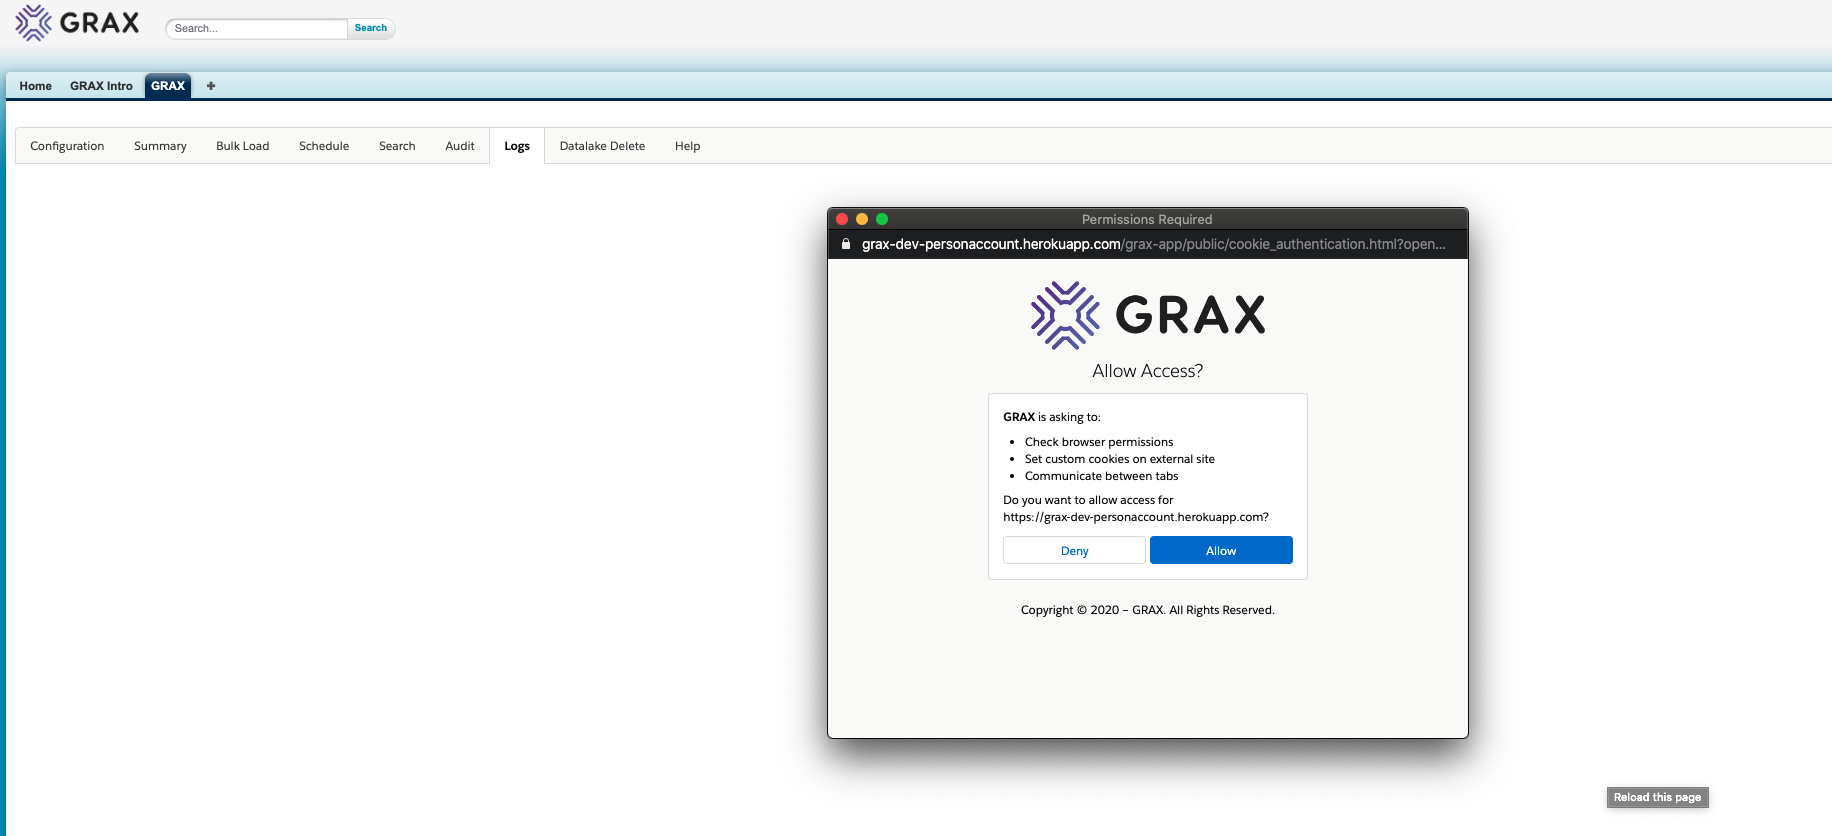Click the plus icon to add tab
The image size is (1832, 836).
[x=211, y=86]
